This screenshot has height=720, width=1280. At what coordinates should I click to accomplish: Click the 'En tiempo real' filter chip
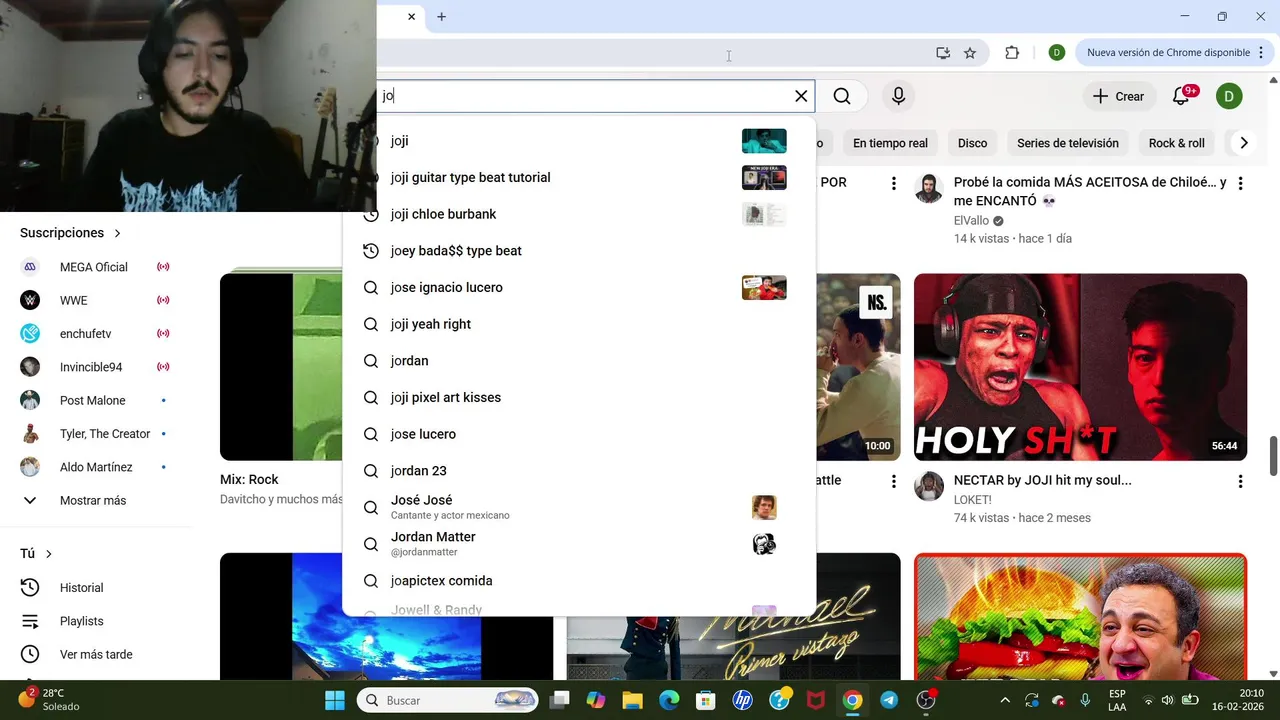890,143
